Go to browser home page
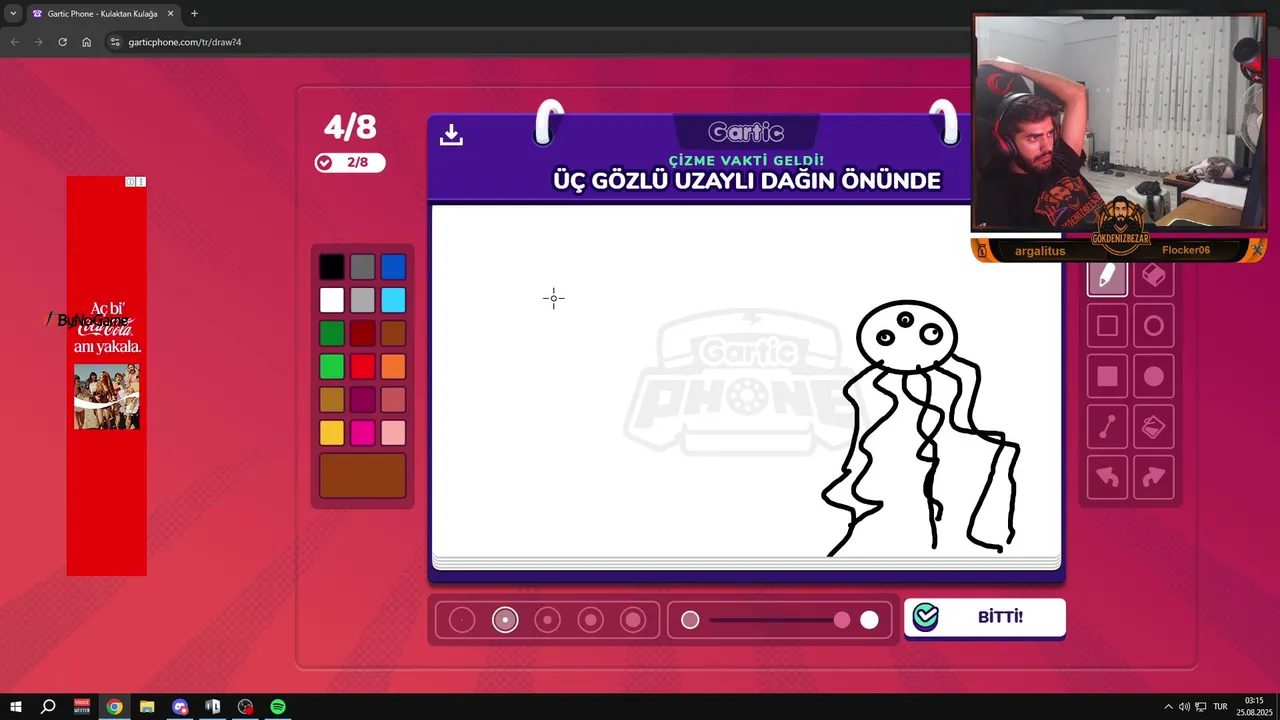 click(87, 42)
